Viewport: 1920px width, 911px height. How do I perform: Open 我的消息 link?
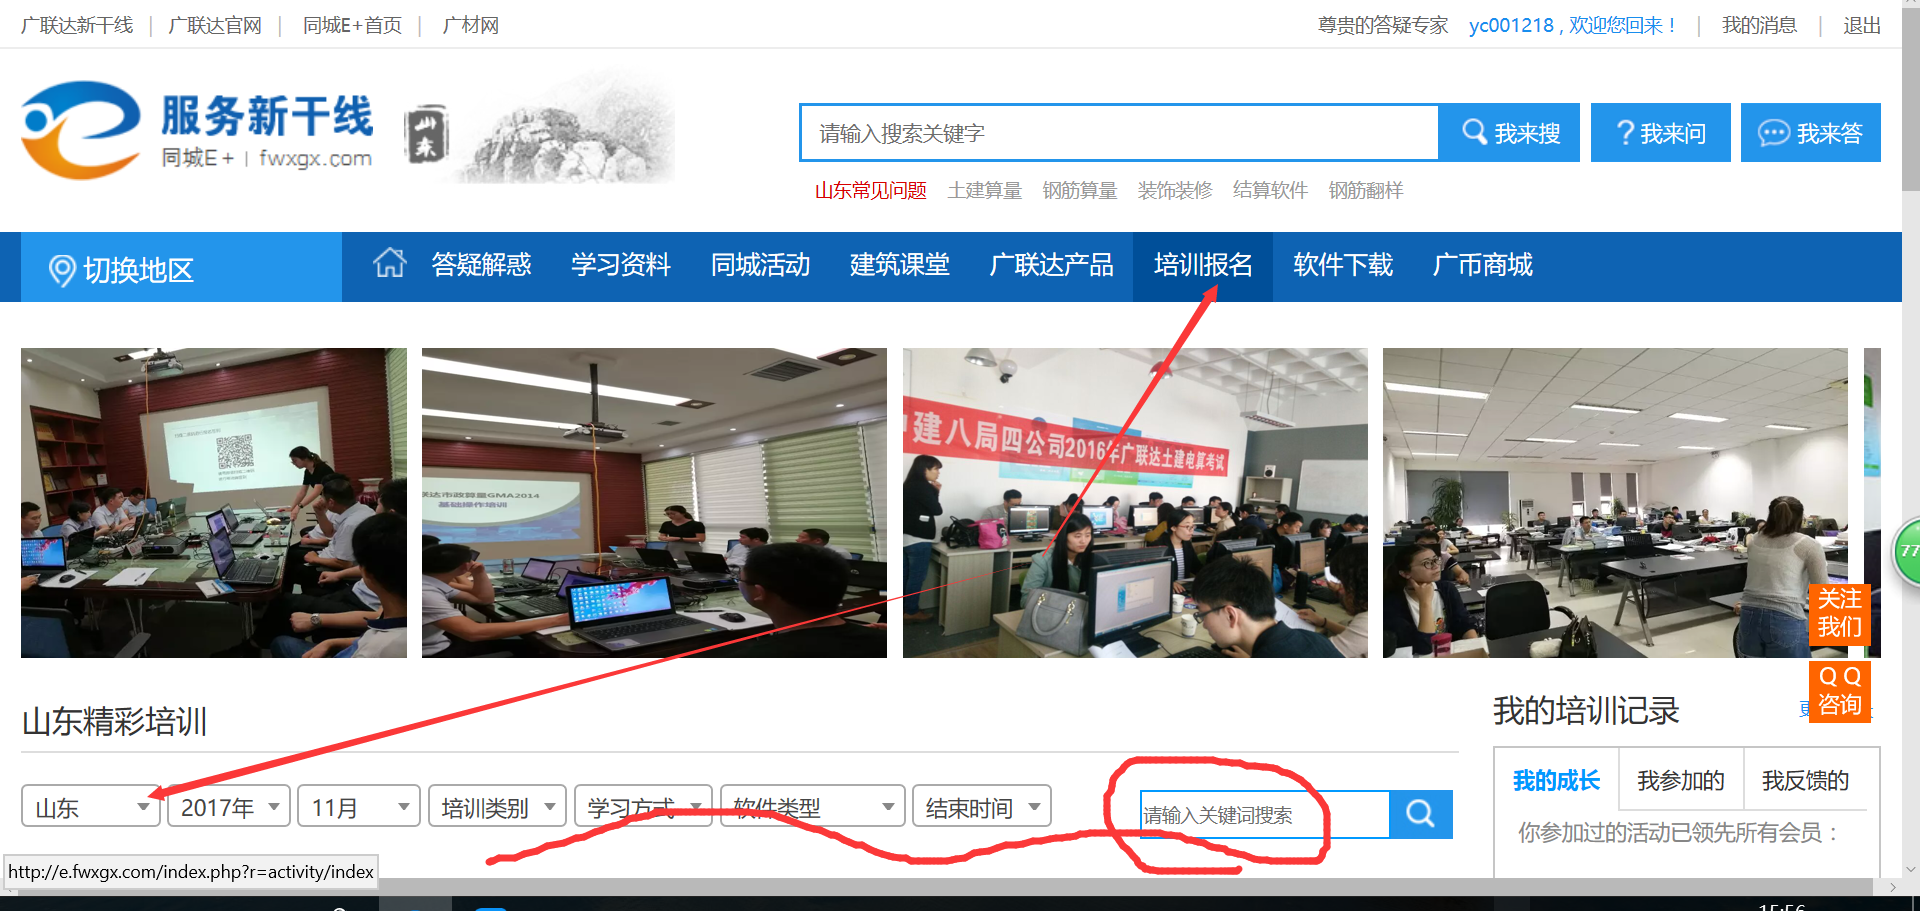point(1759,25)
